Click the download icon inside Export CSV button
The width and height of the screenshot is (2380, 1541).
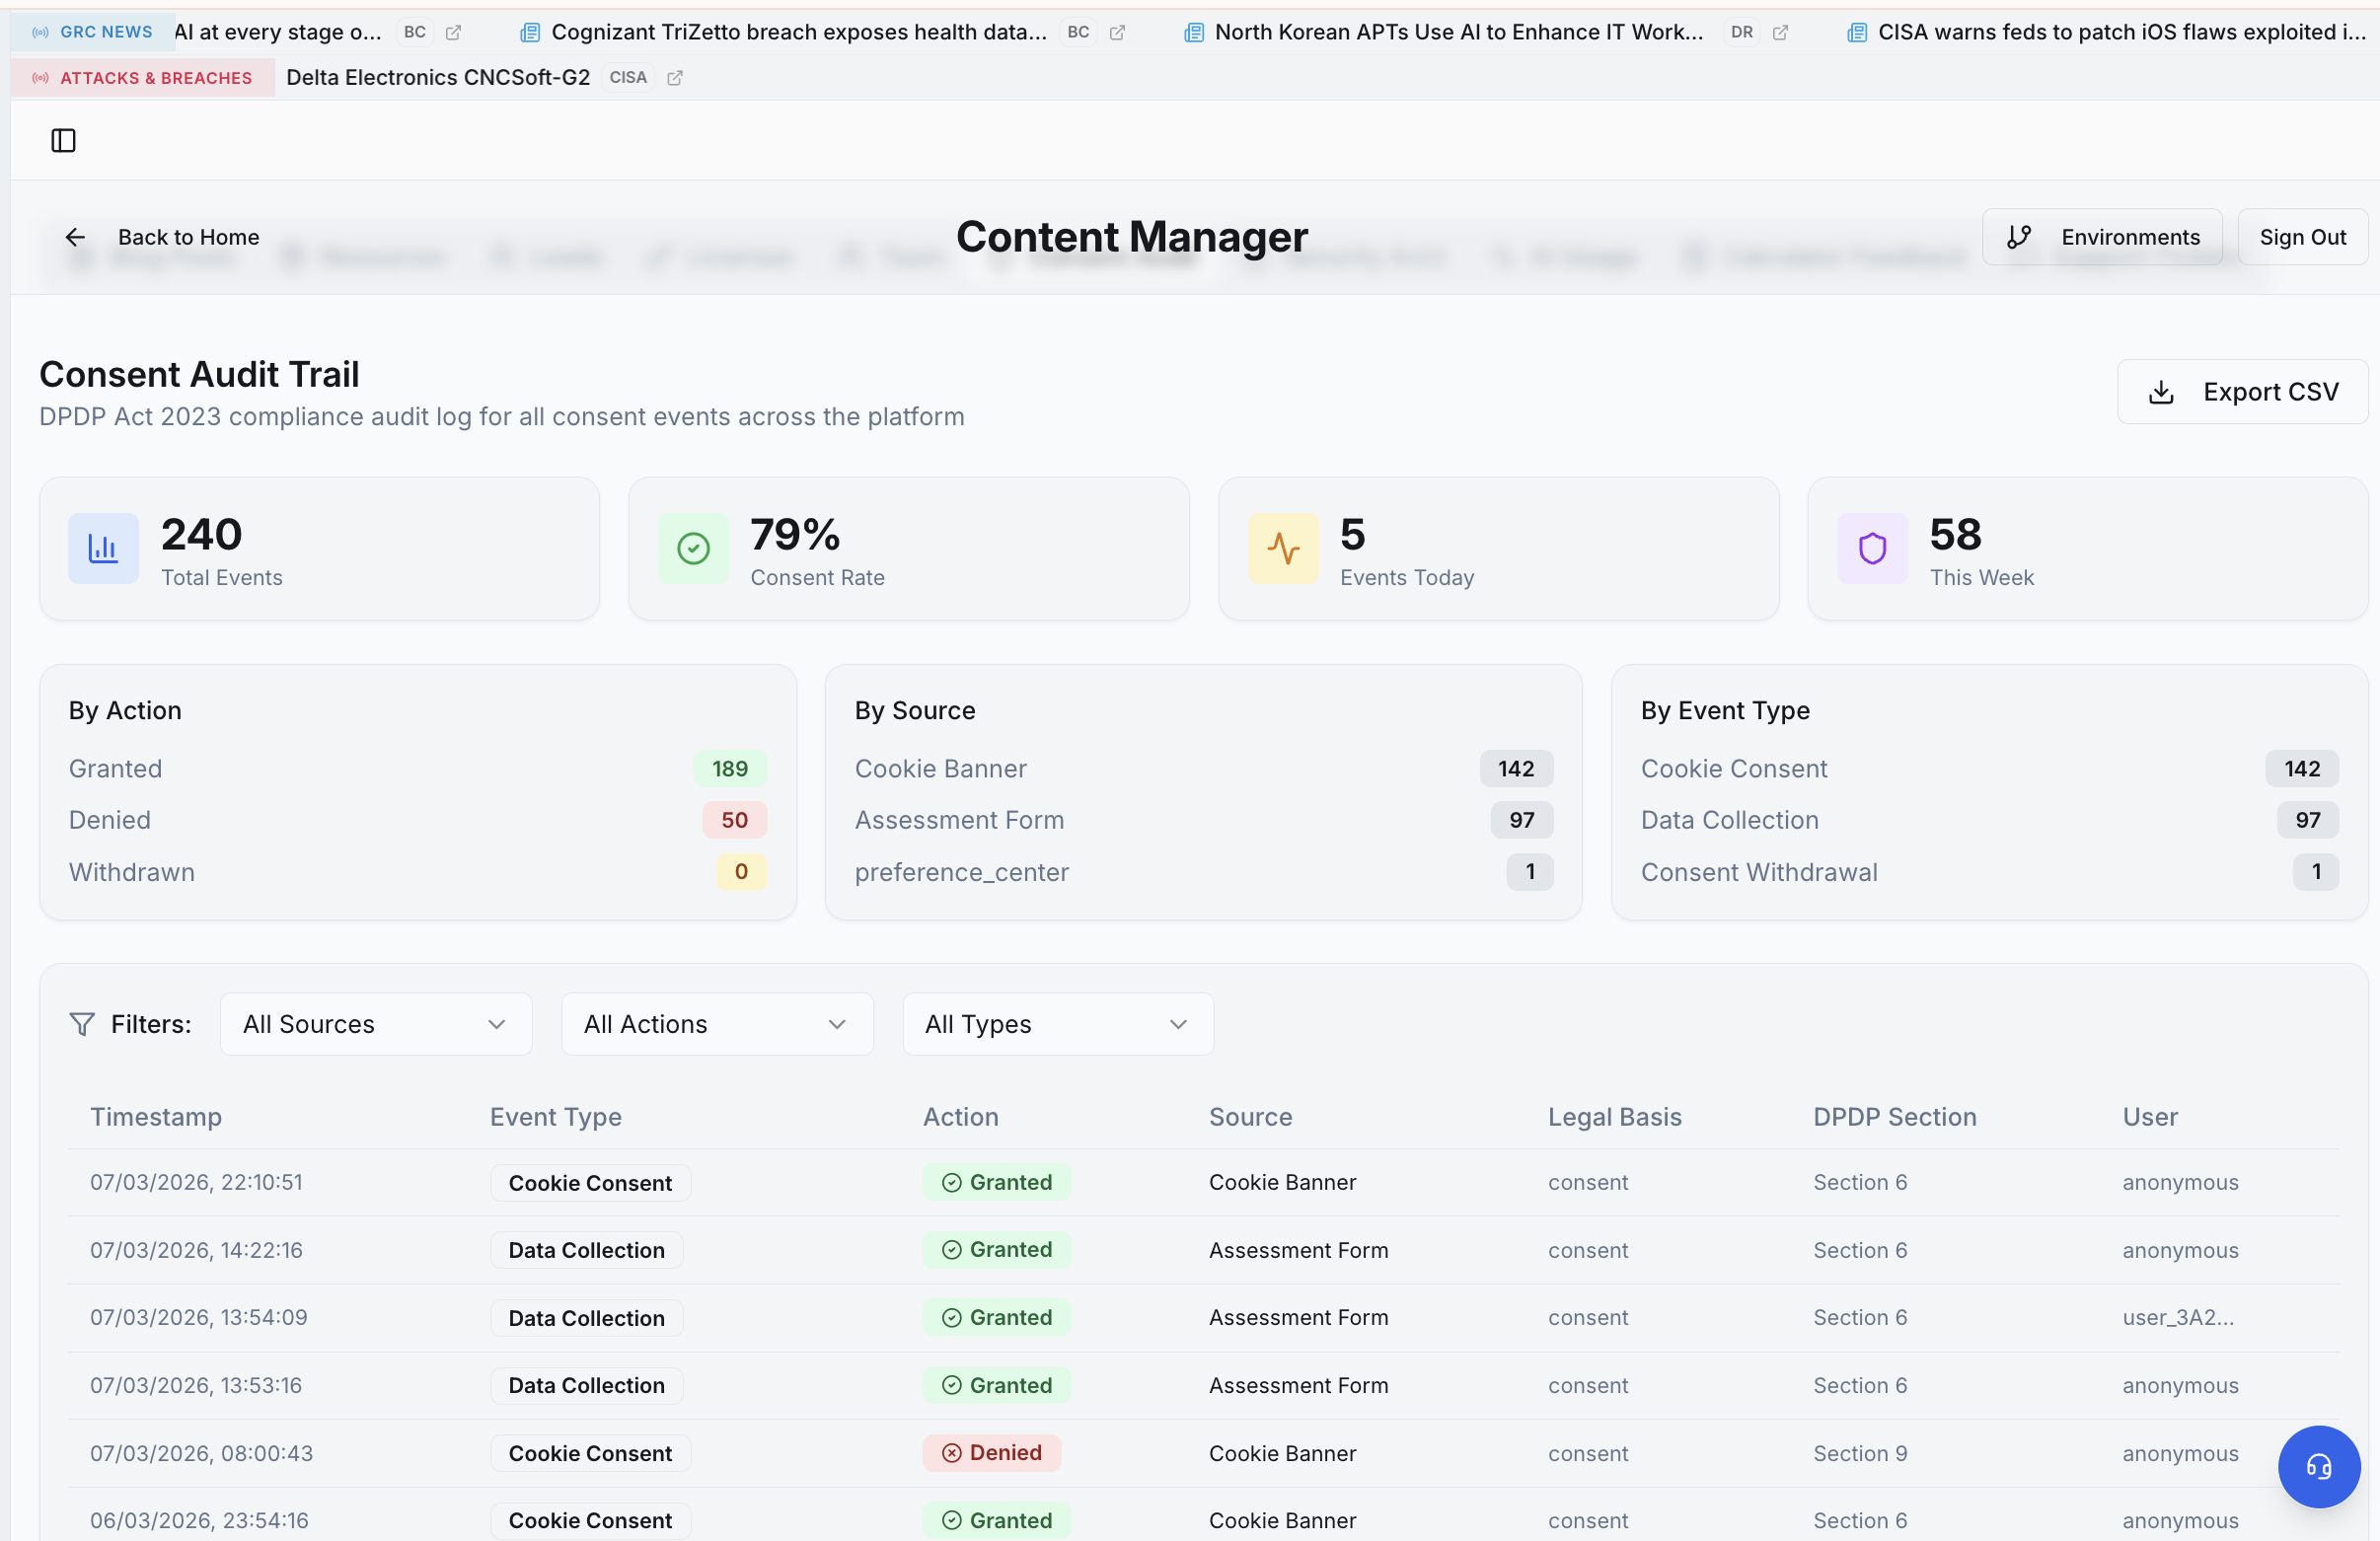tap(2161, 392)
